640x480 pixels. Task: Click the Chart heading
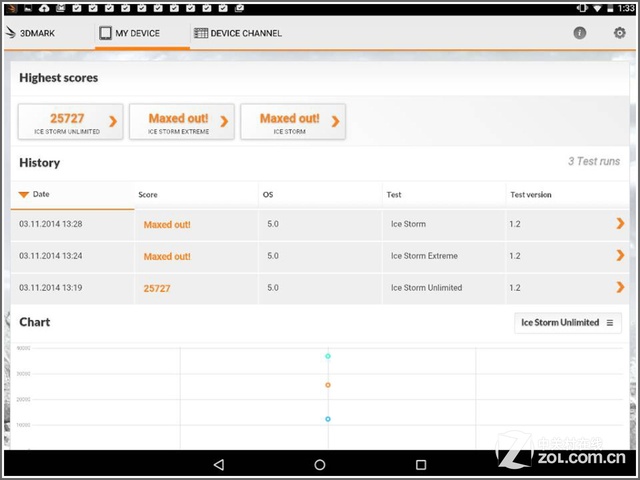35,322
